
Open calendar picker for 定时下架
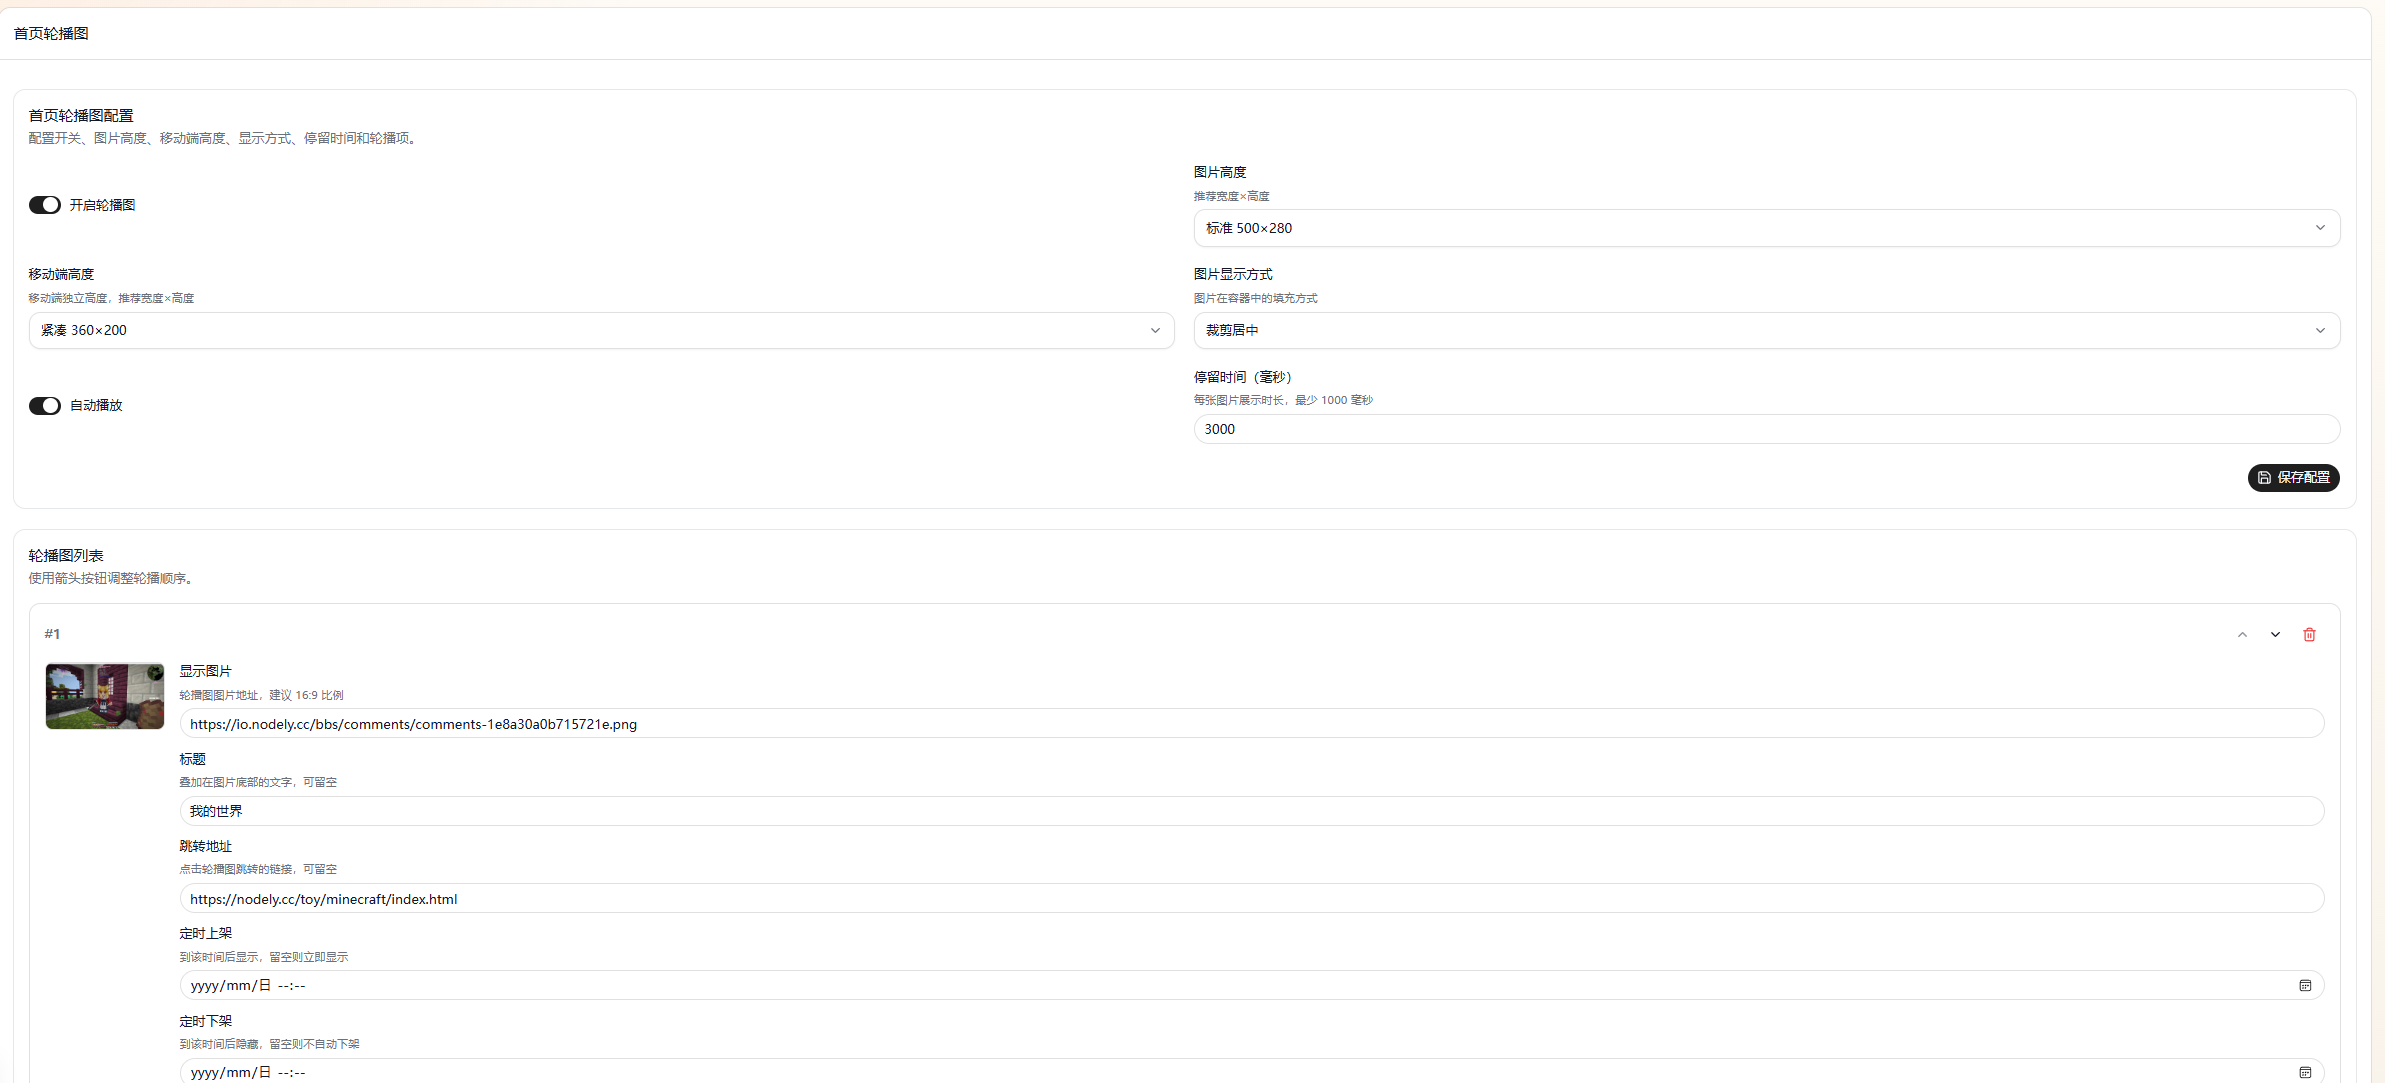[2305, 1072]
